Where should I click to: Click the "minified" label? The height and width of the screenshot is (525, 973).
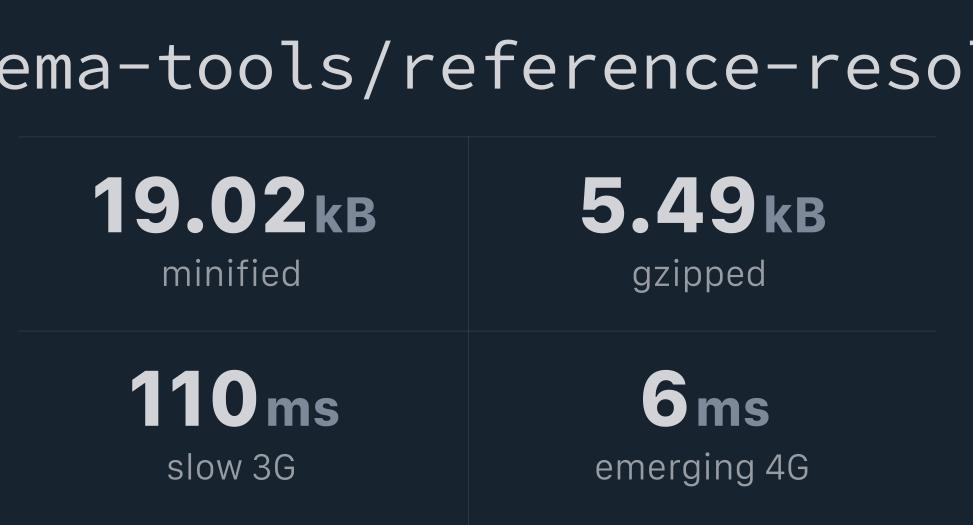[x=231, y=274]
